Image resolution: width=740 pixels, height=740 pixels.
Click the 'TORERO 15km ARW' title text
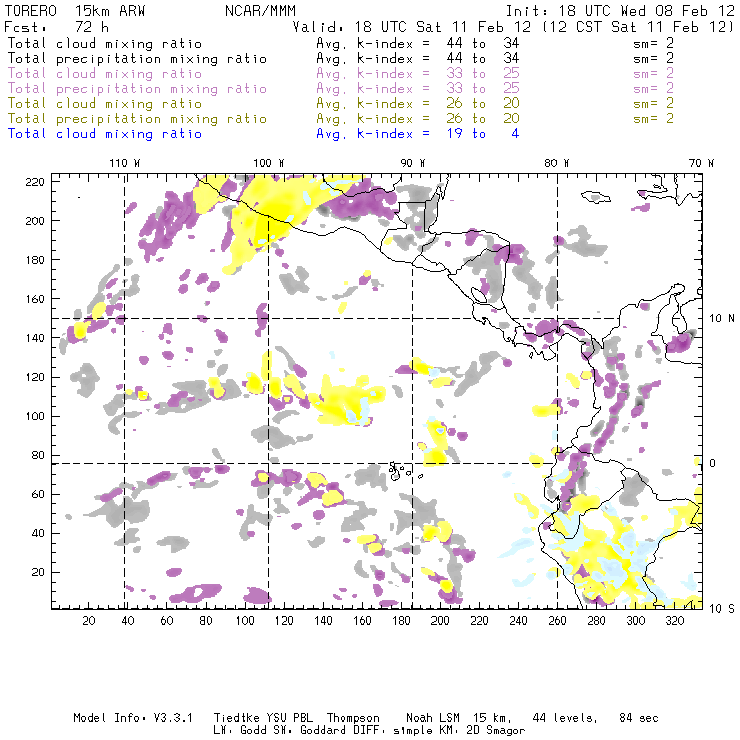(75, 11)
